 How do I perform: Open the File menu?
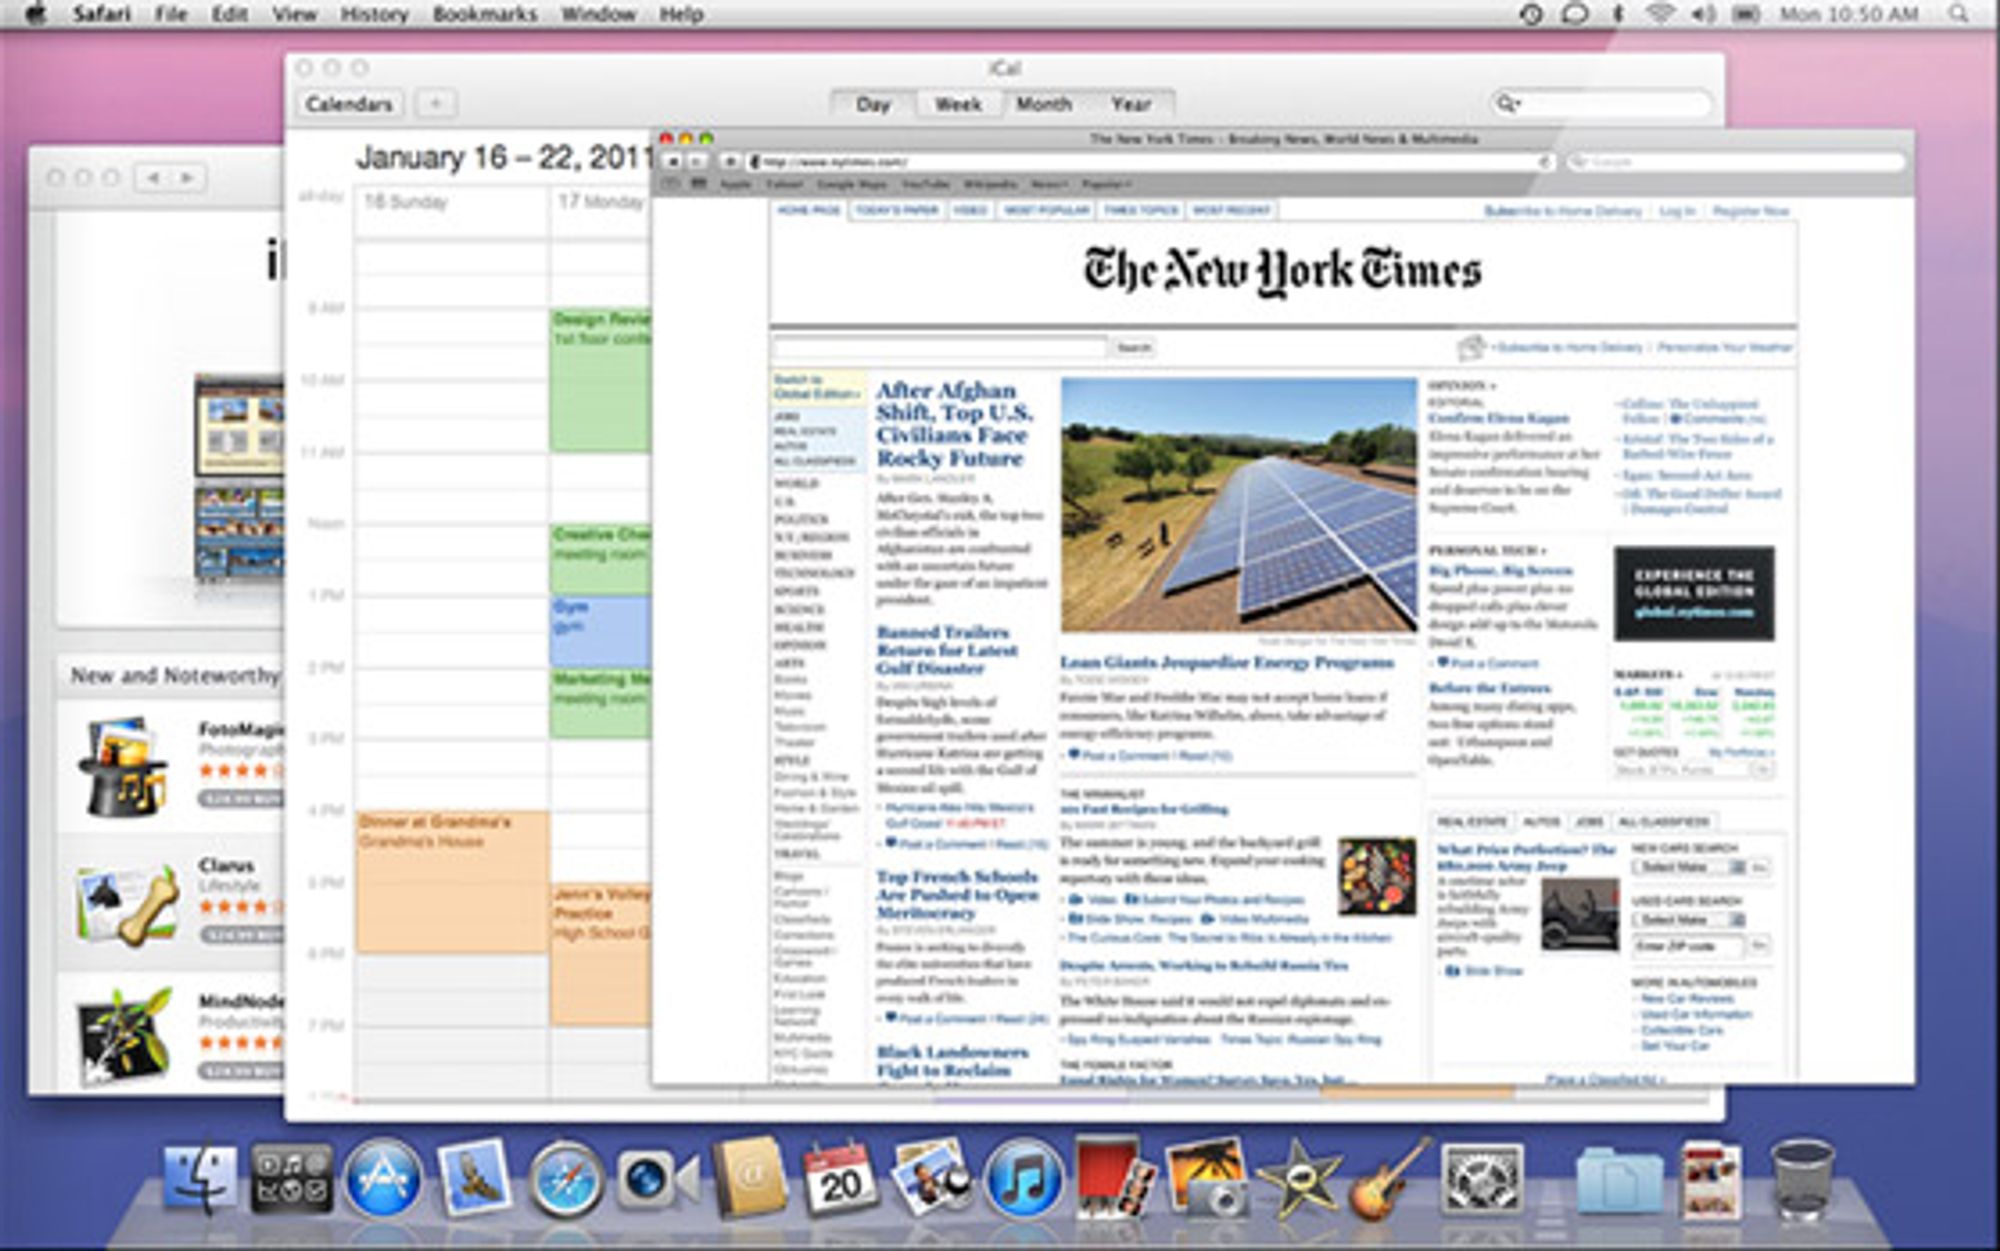click(171, 14)
